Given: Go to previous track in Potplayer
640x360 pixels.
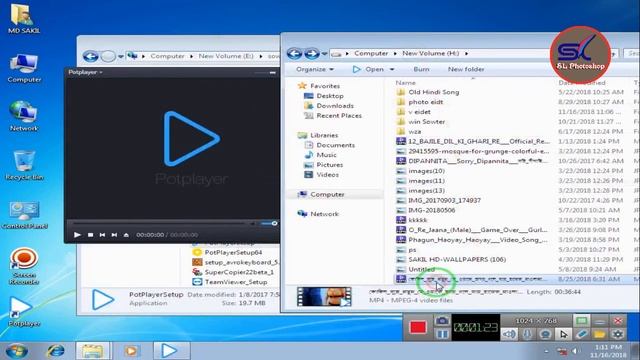Looking at the screenshot, I should click(102, 235).
